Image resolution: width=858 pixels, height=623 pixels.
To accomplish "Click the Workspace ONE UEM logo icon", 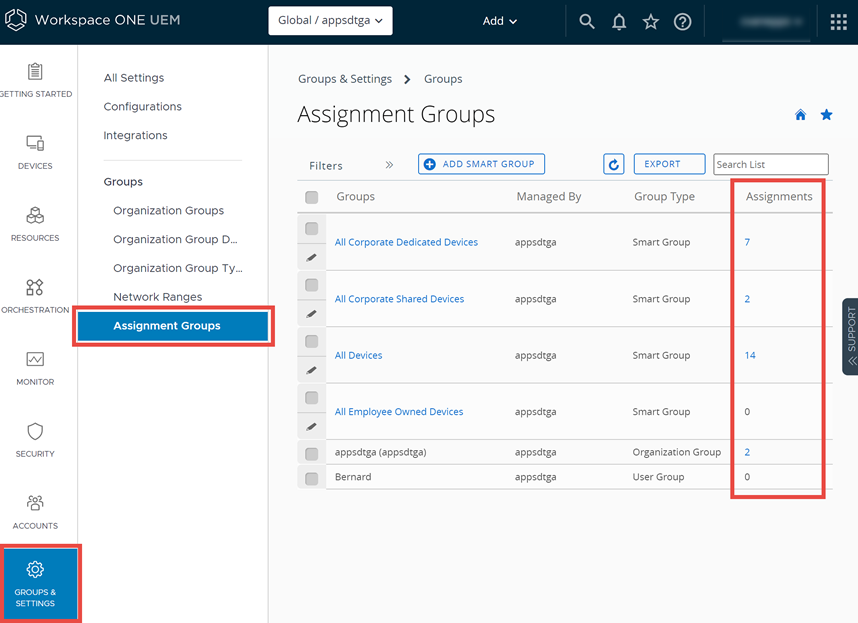I will pyautogui.click(x=15, y=20).
